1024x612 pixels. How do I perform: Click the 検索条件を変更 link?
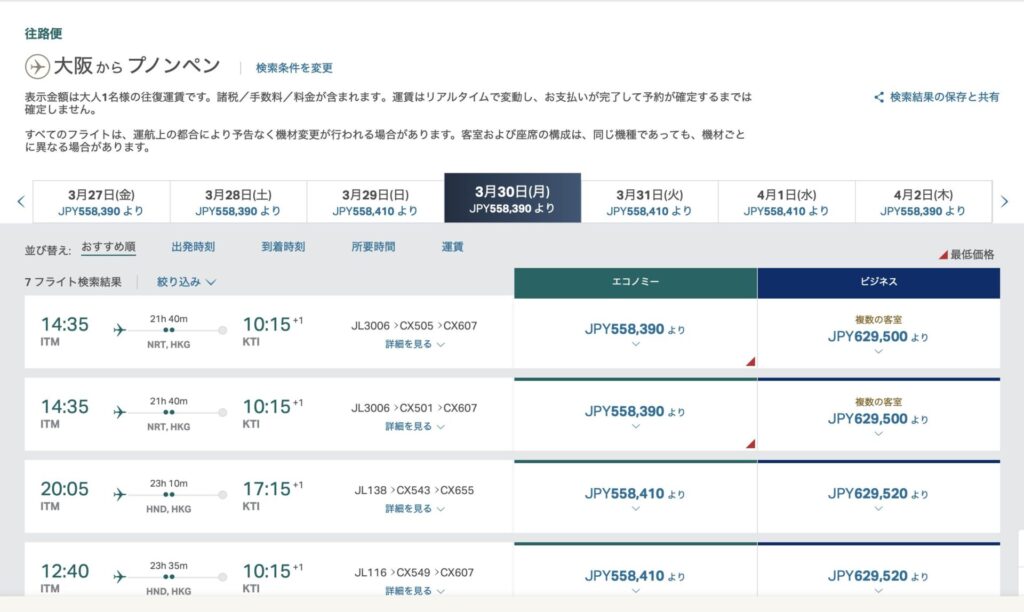[294, 68]
